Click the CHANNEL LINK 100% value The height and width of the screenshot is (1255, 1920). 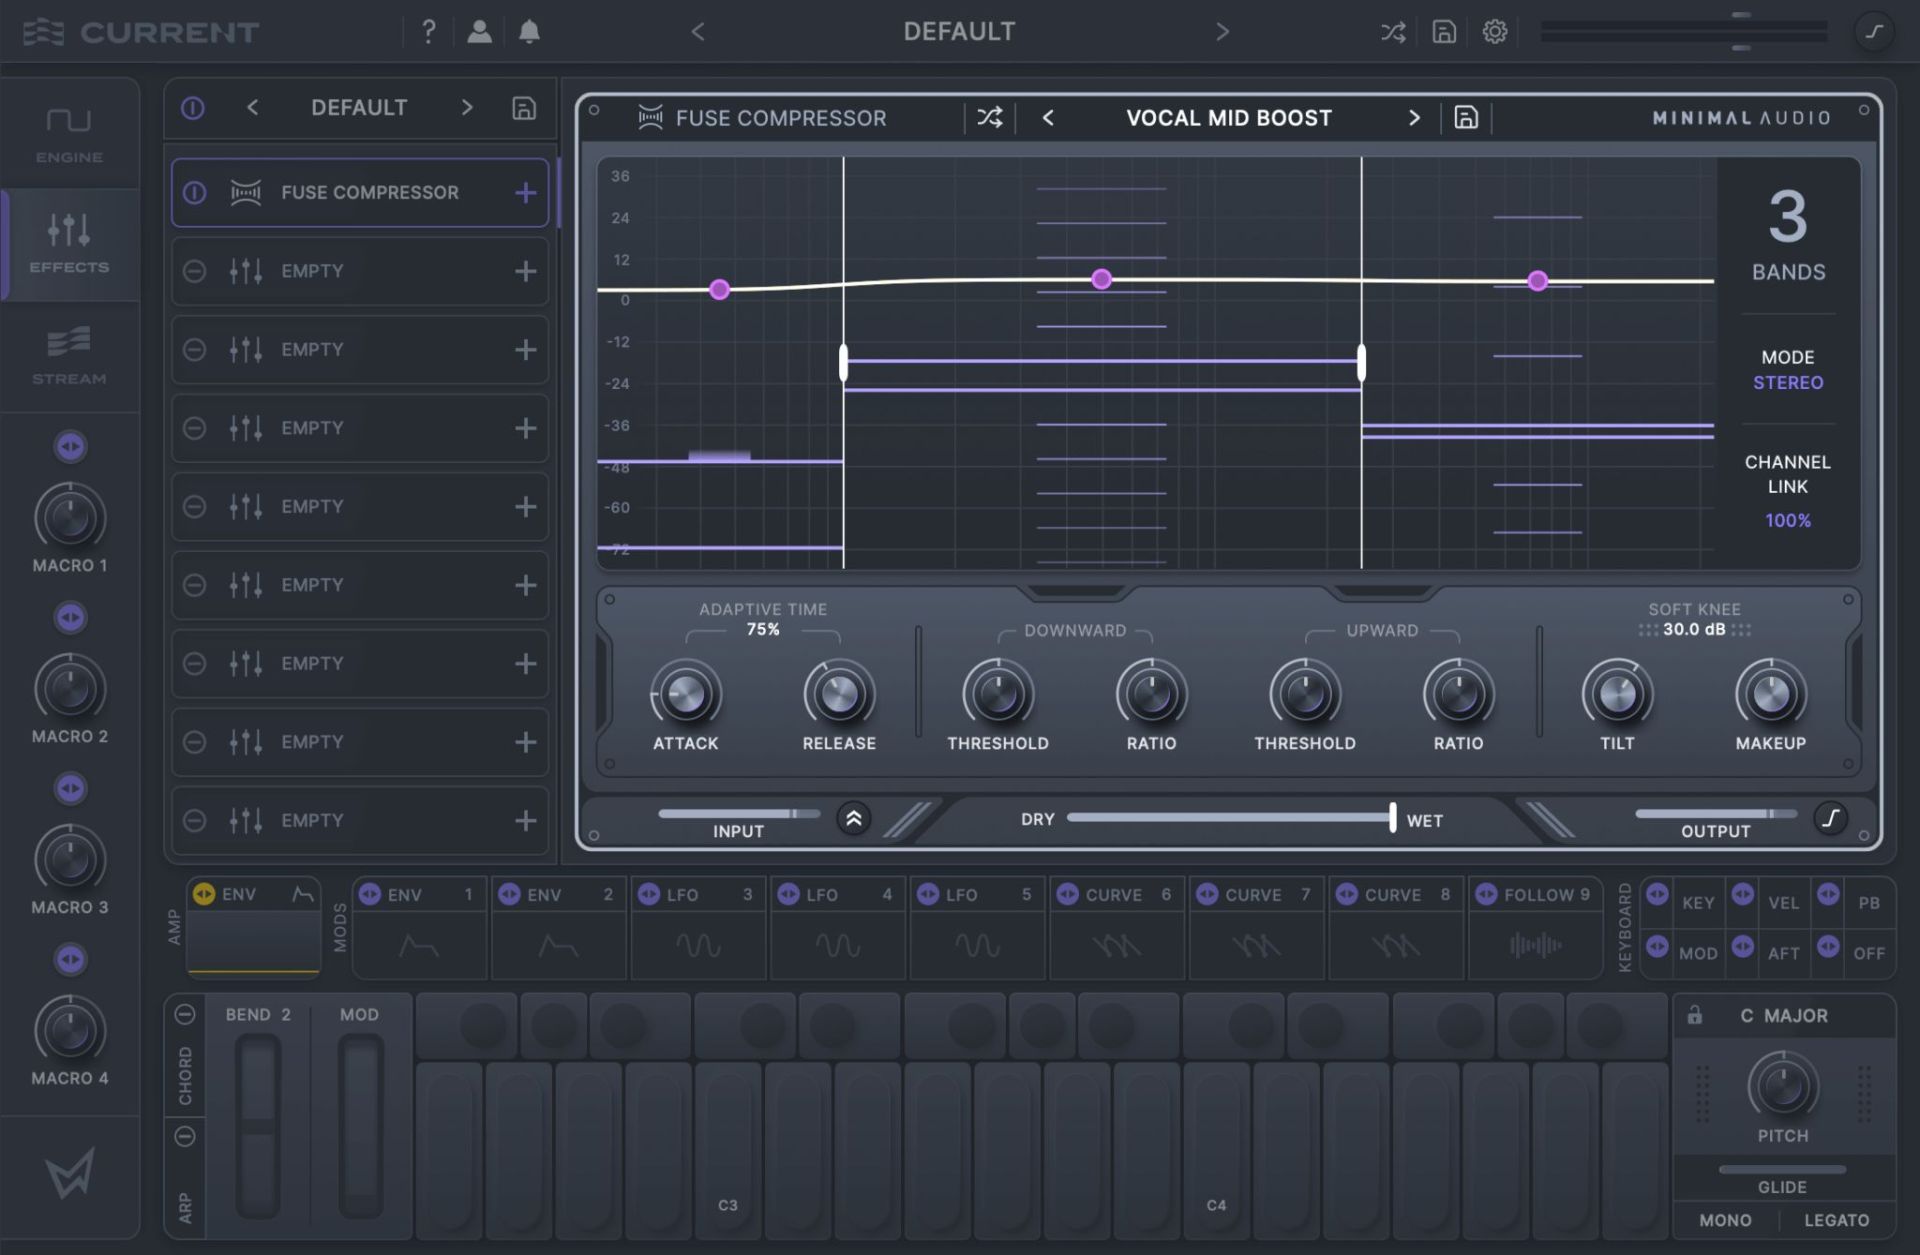[1788, 520]
